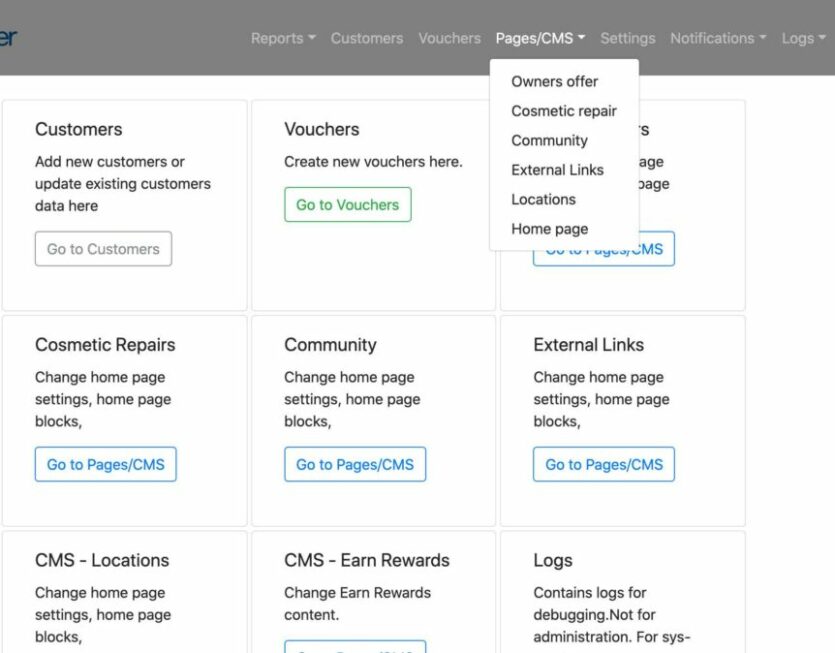Expand the Logs dropdown in navbar

point(803,38)
